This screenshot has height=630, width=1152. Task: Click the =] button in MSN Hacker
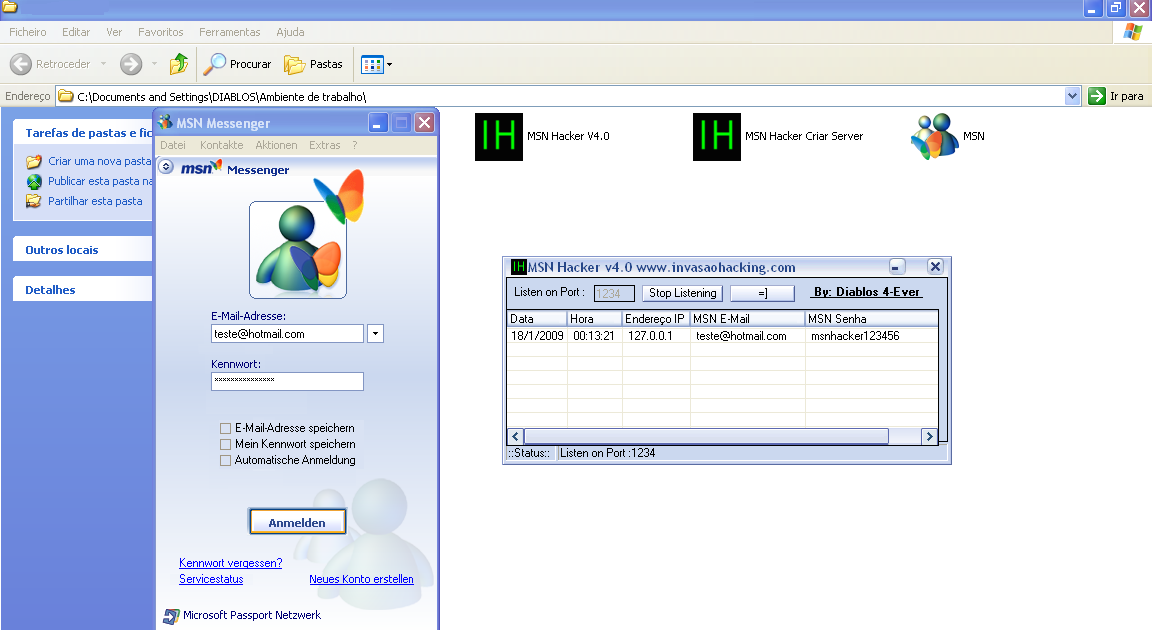763,294
